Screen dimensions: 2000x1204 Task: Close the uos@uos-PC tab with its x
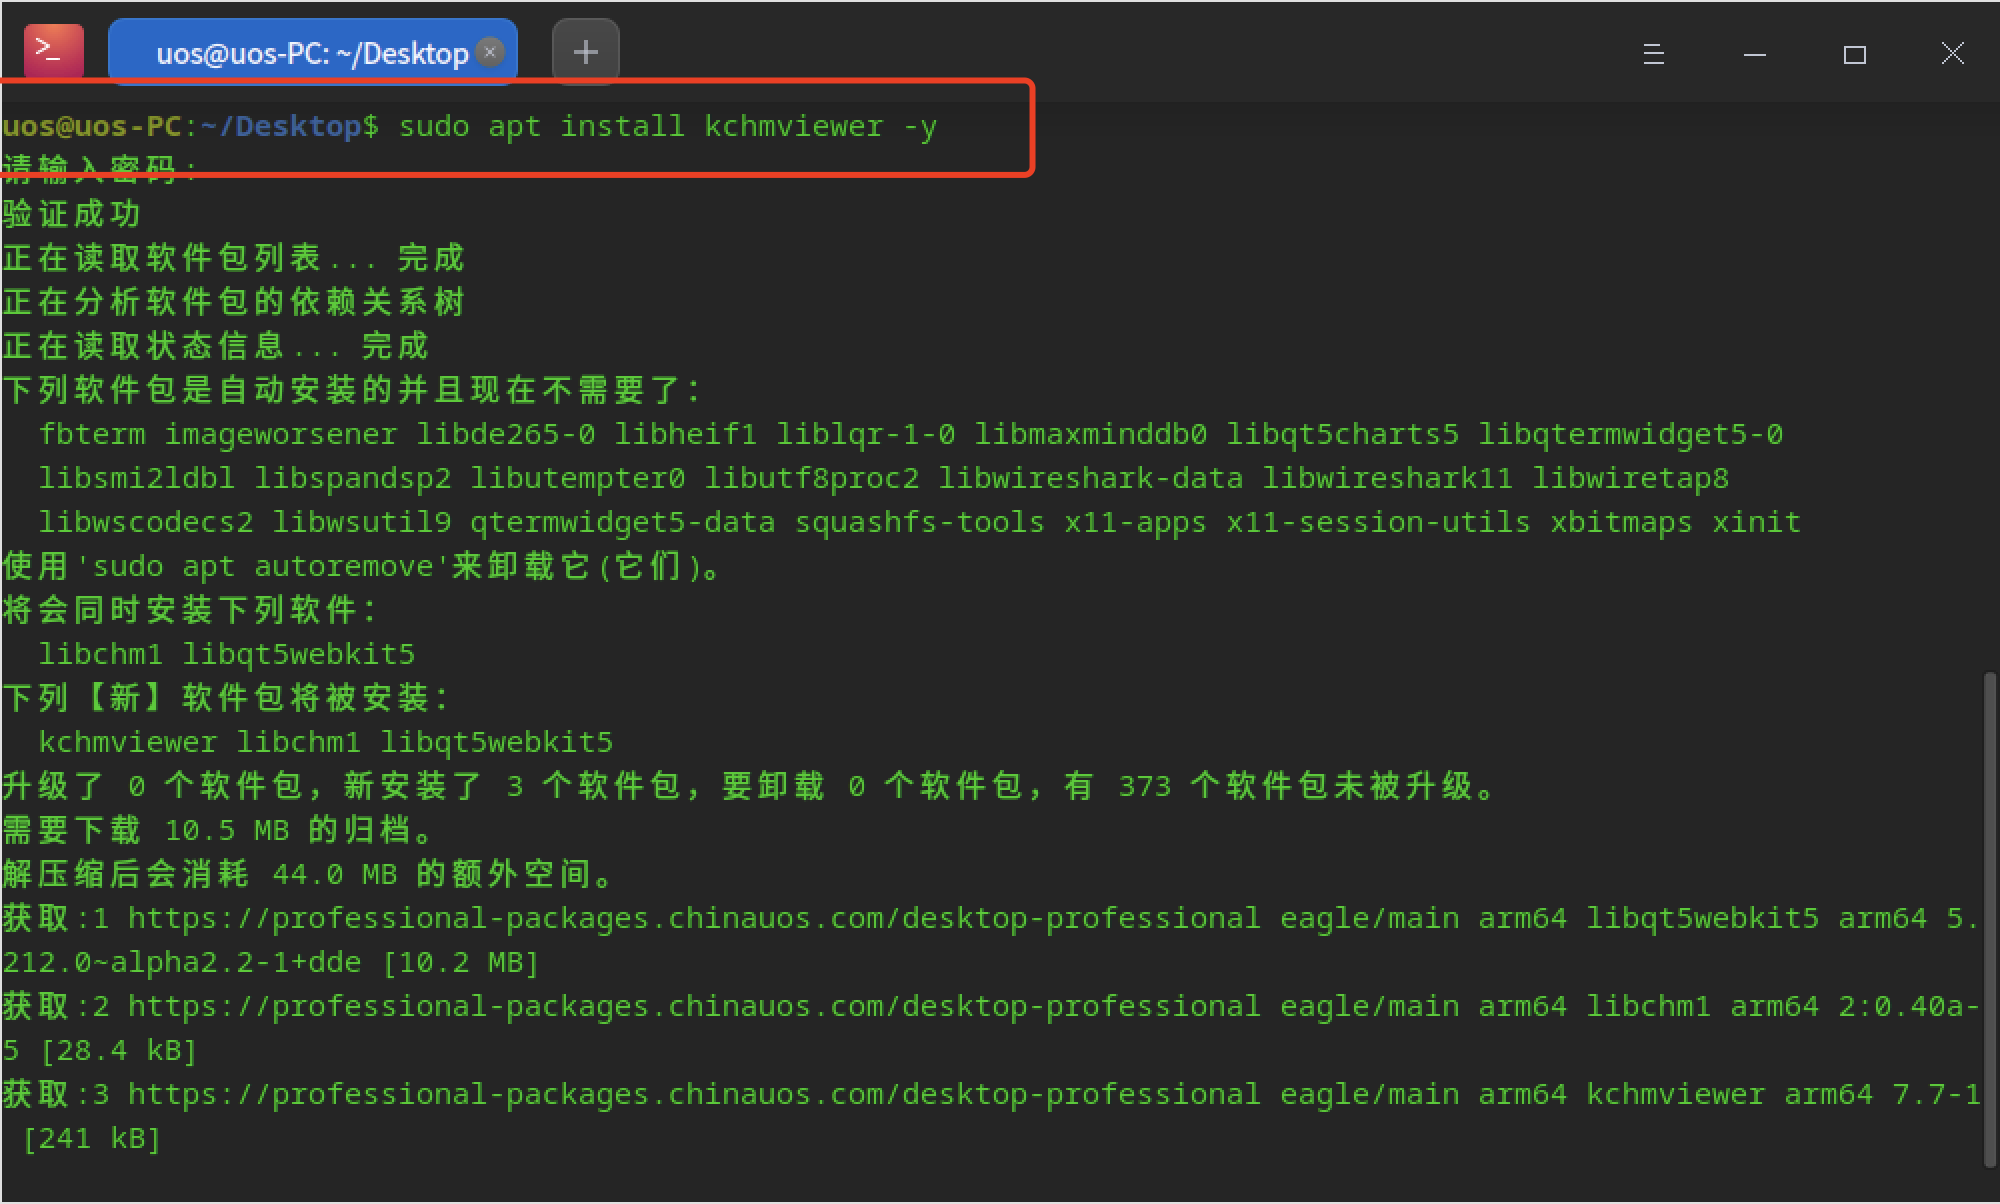[x=490, y=52]
